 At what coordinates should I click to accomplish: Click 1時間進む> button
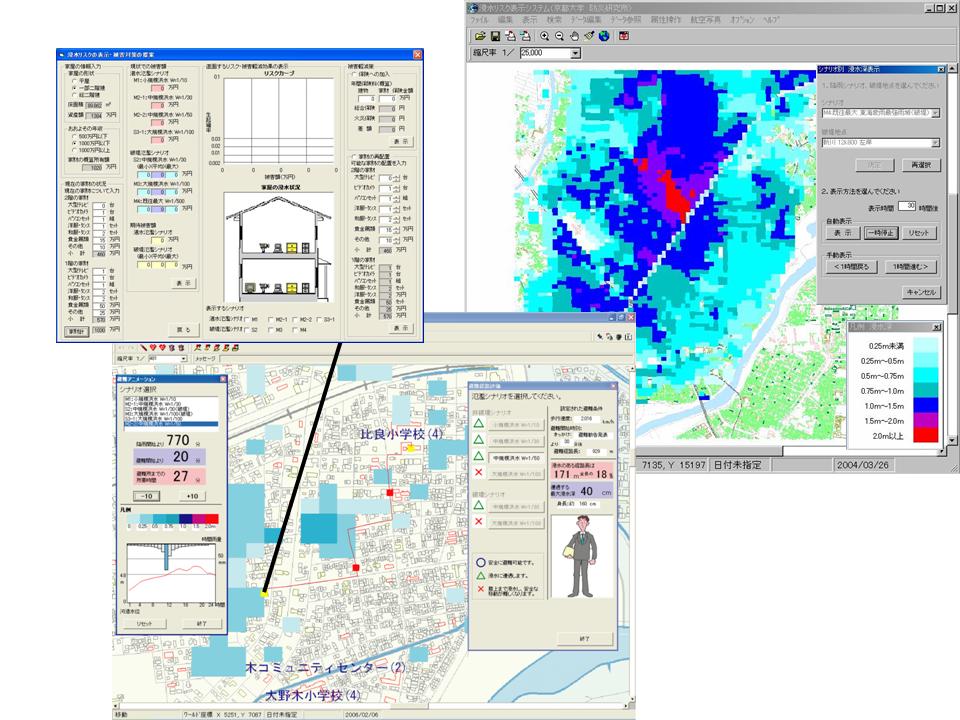coord(910,267)
